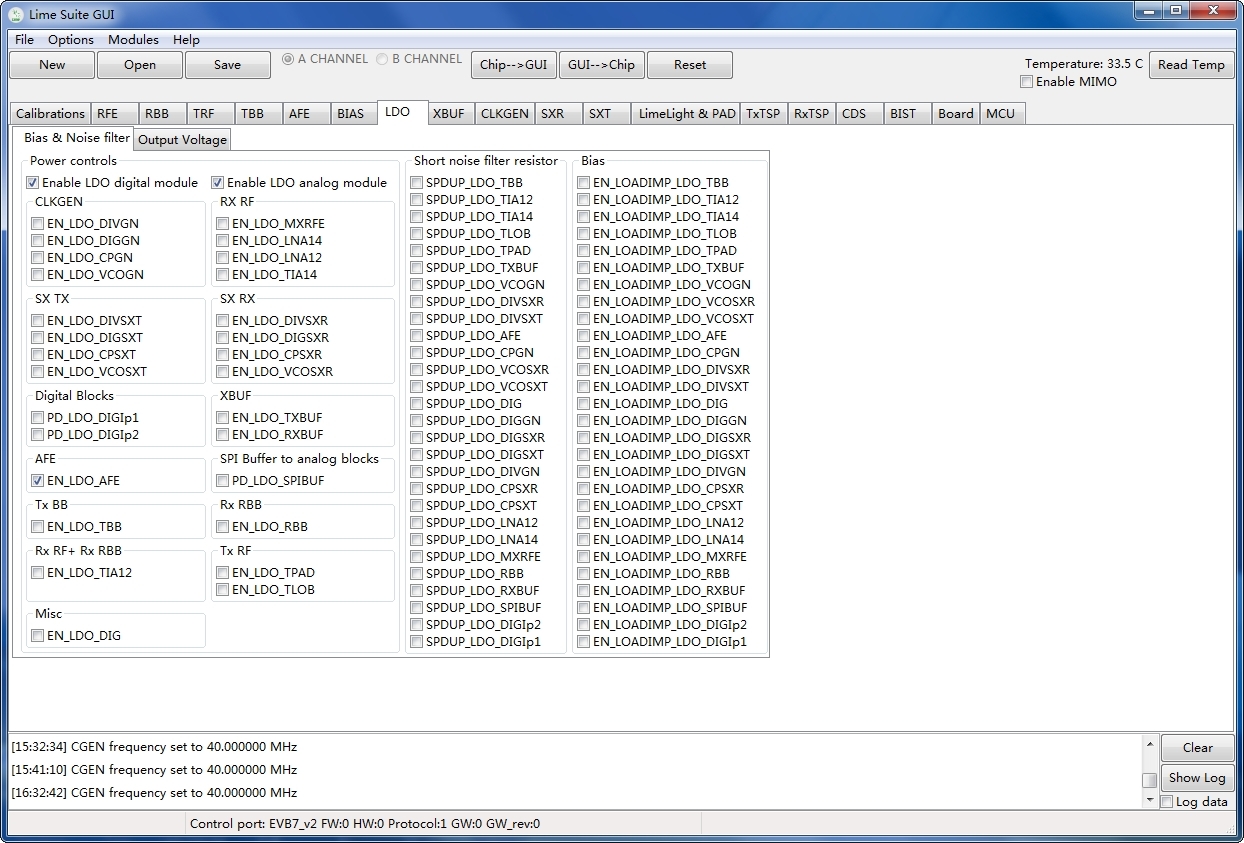Switch to the RxTSP tab
Viewport: 1244px width, 843px height.
pos(811,113)
